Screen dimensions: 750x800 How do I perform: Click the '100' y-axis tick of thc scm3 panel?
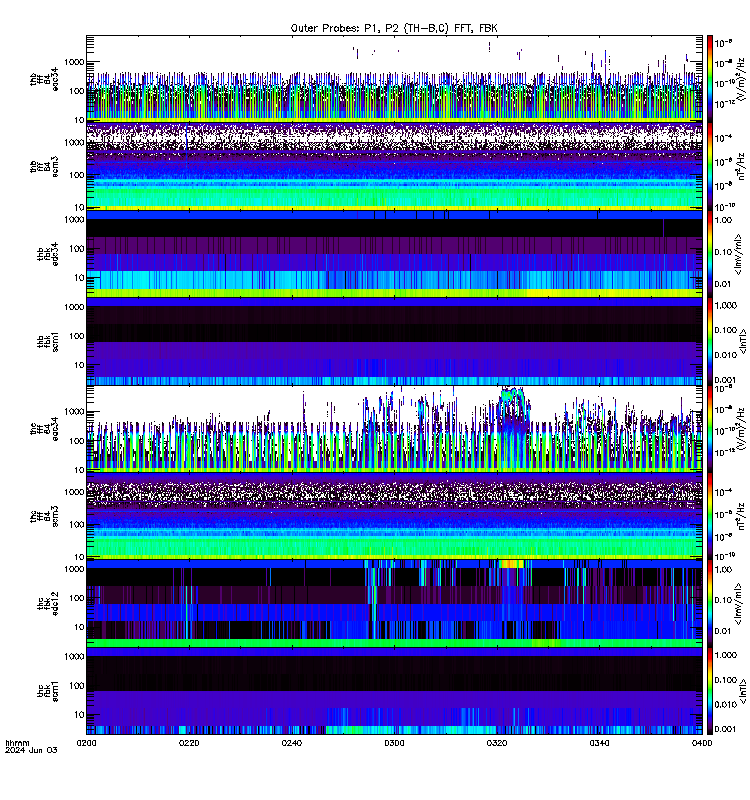click(x=77, y=524)
